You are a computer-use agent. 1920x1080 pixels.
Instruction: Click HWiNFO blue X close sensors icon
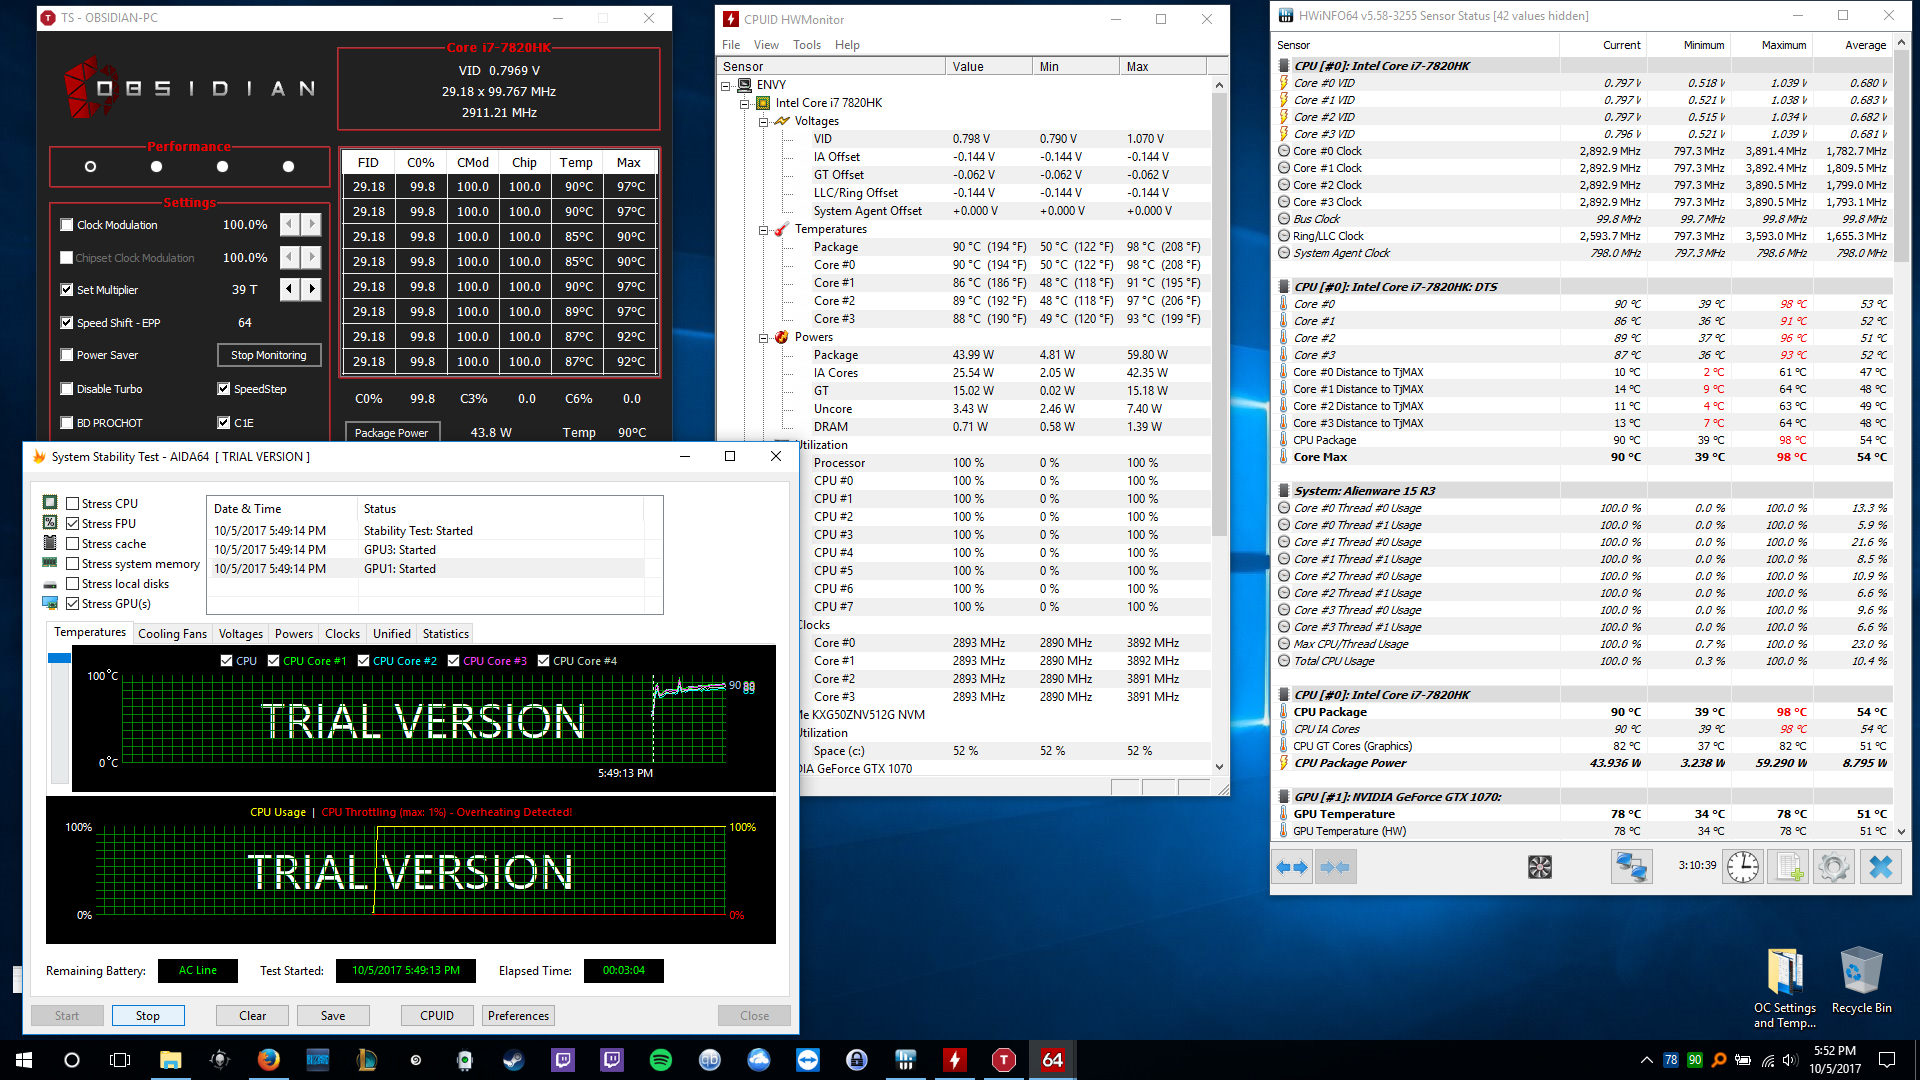coord(1880,867)
